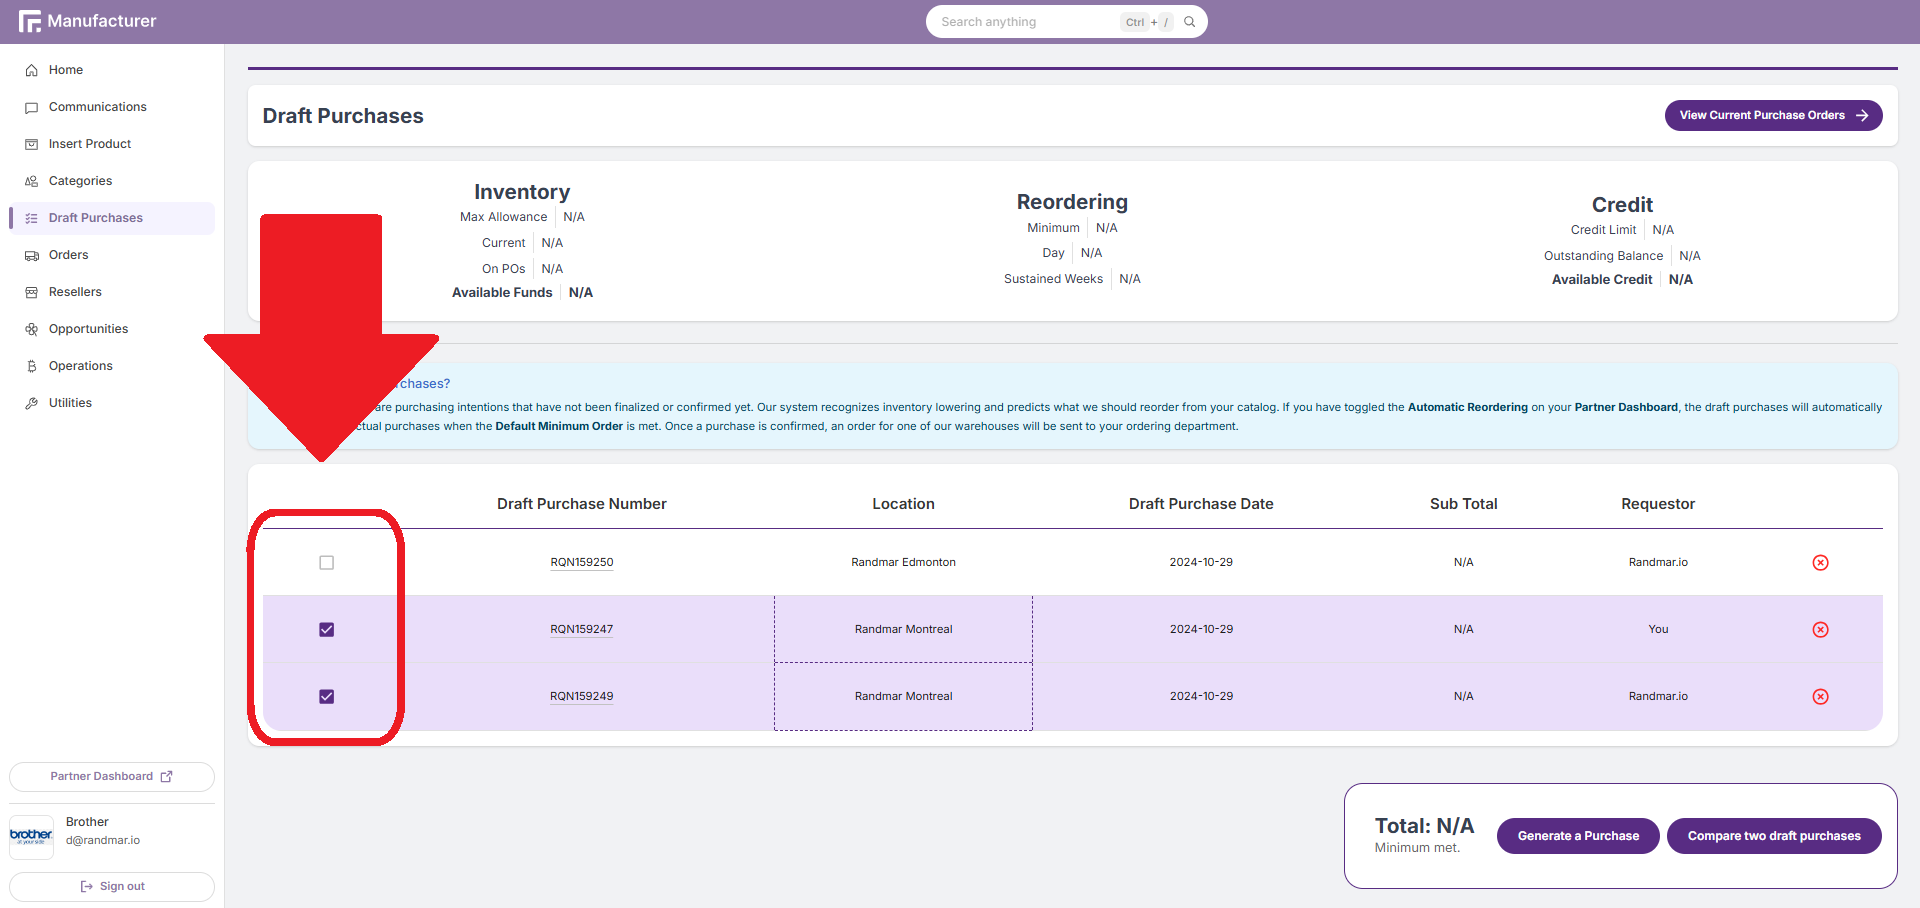Click the arrow on View Current Purchase Orders
1920x908 pixels.
[x=1862, y=116]
